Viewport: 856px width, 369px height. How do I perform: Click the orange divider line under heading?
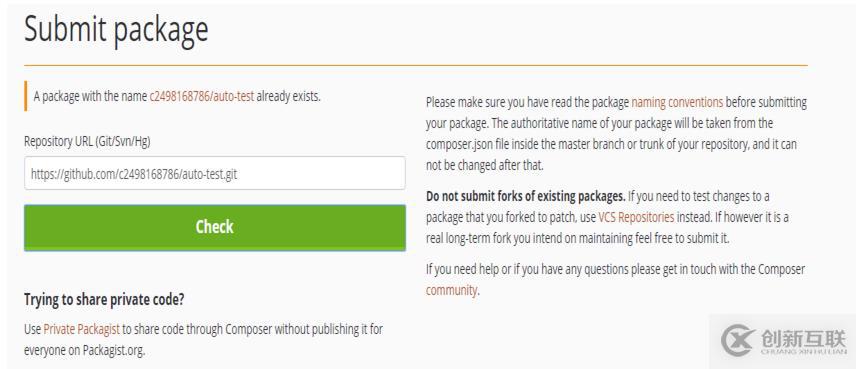click(x=415, y=66)
